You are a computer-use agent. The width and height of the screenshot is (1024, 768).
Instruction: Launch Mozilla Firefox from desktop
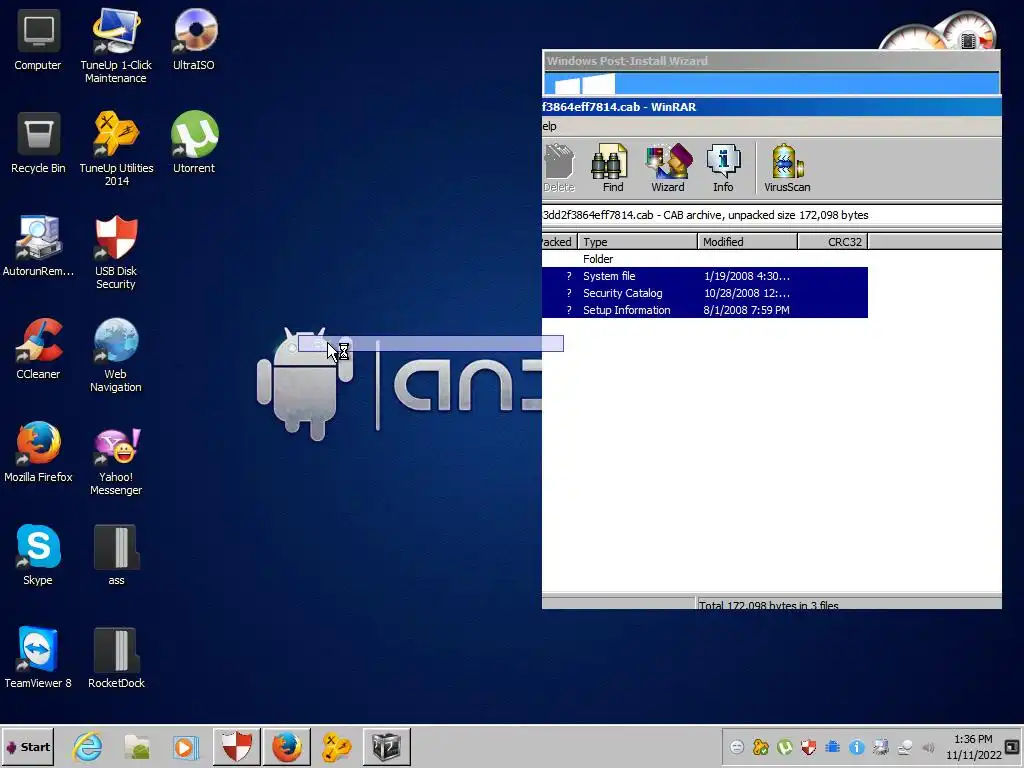coord(38,452)
